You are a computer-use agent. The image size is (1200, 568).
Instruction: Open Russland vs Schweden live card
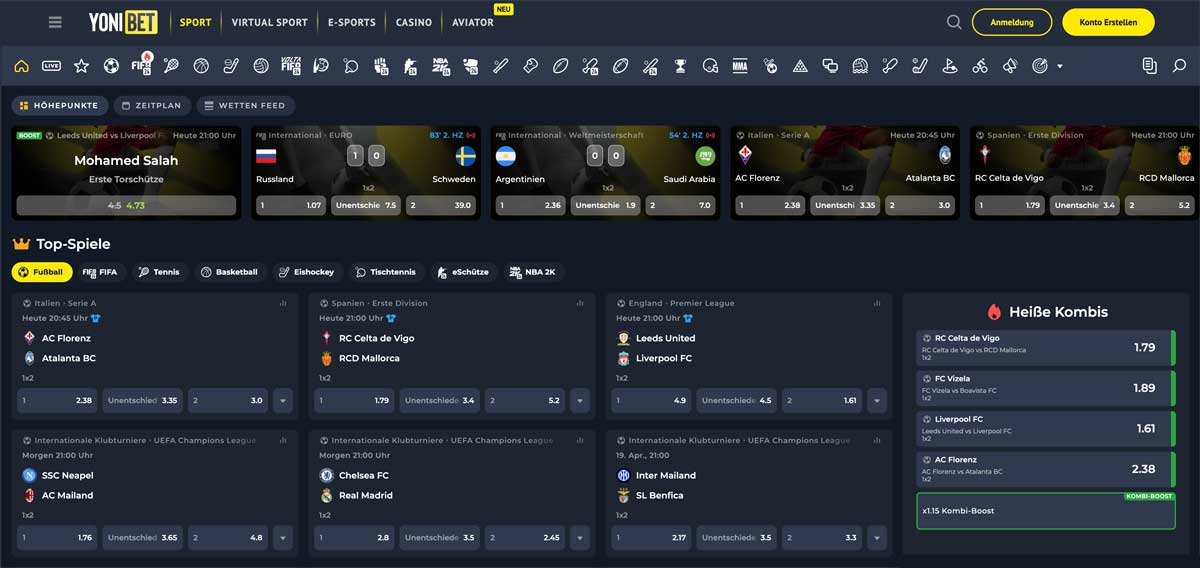(365, 172)
